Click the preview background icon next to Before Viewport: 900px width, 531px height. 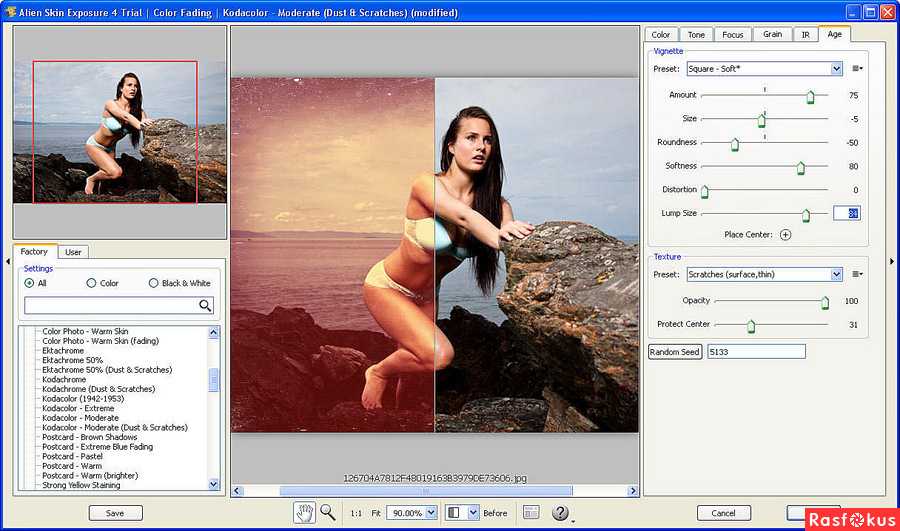pyautogui.click(x=531, y=513)
